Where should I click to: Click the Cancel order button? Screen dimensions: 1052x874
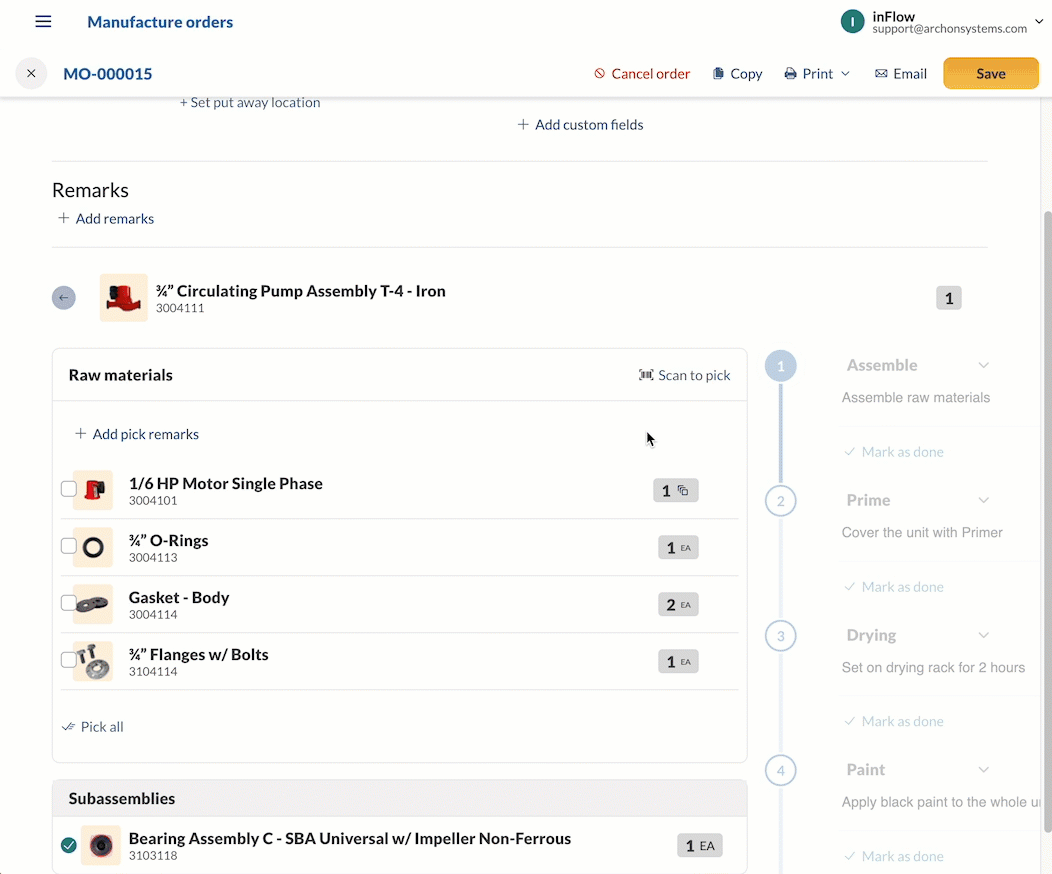(x=642, y=74)
